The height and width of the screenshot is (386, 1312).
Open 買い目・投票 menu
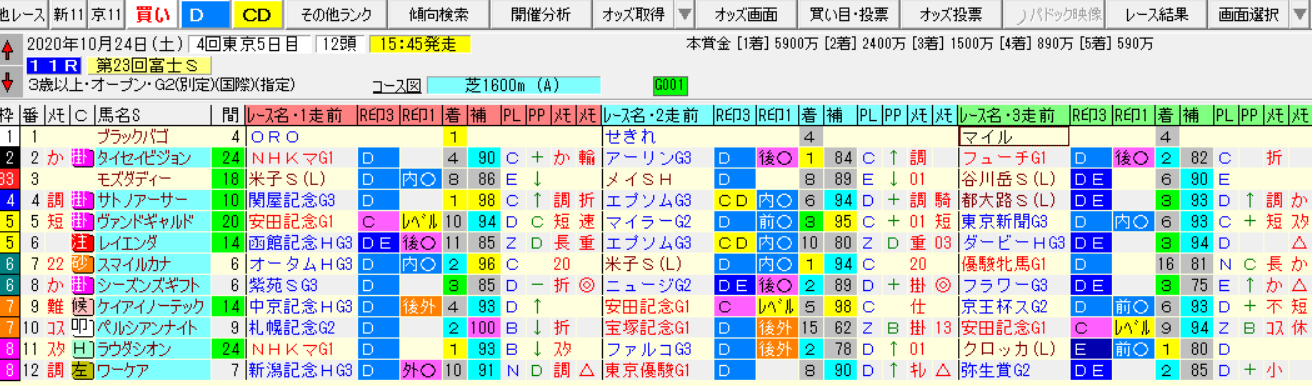click(x=848, y=14)
